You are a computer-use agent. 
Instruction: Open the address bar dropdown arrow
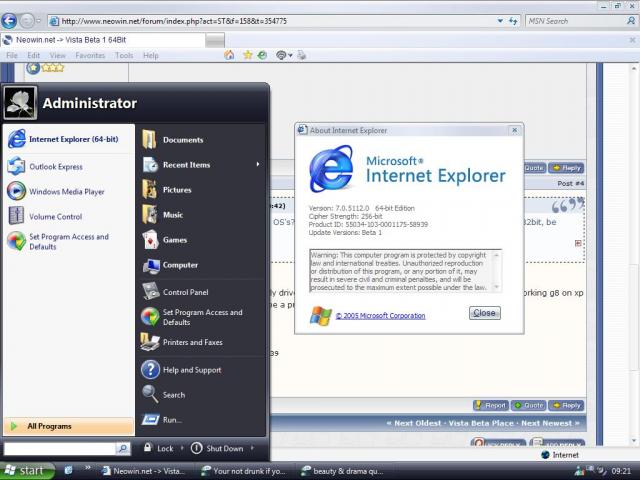point(500,21)
